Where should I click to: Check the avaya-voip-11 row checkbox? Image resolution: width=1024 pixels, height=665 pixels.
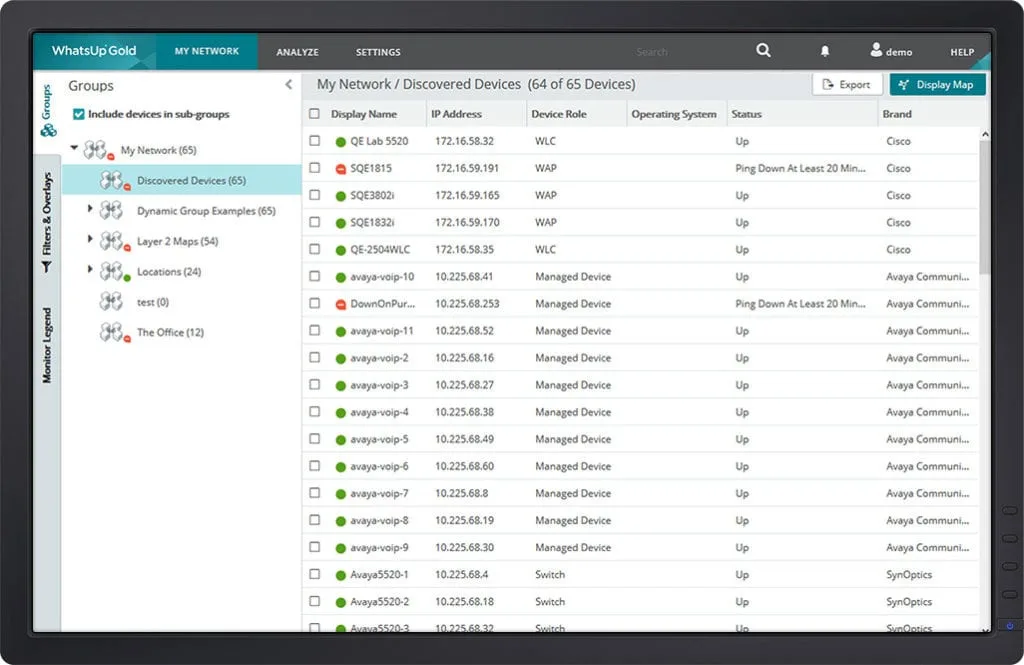[315, 331]
